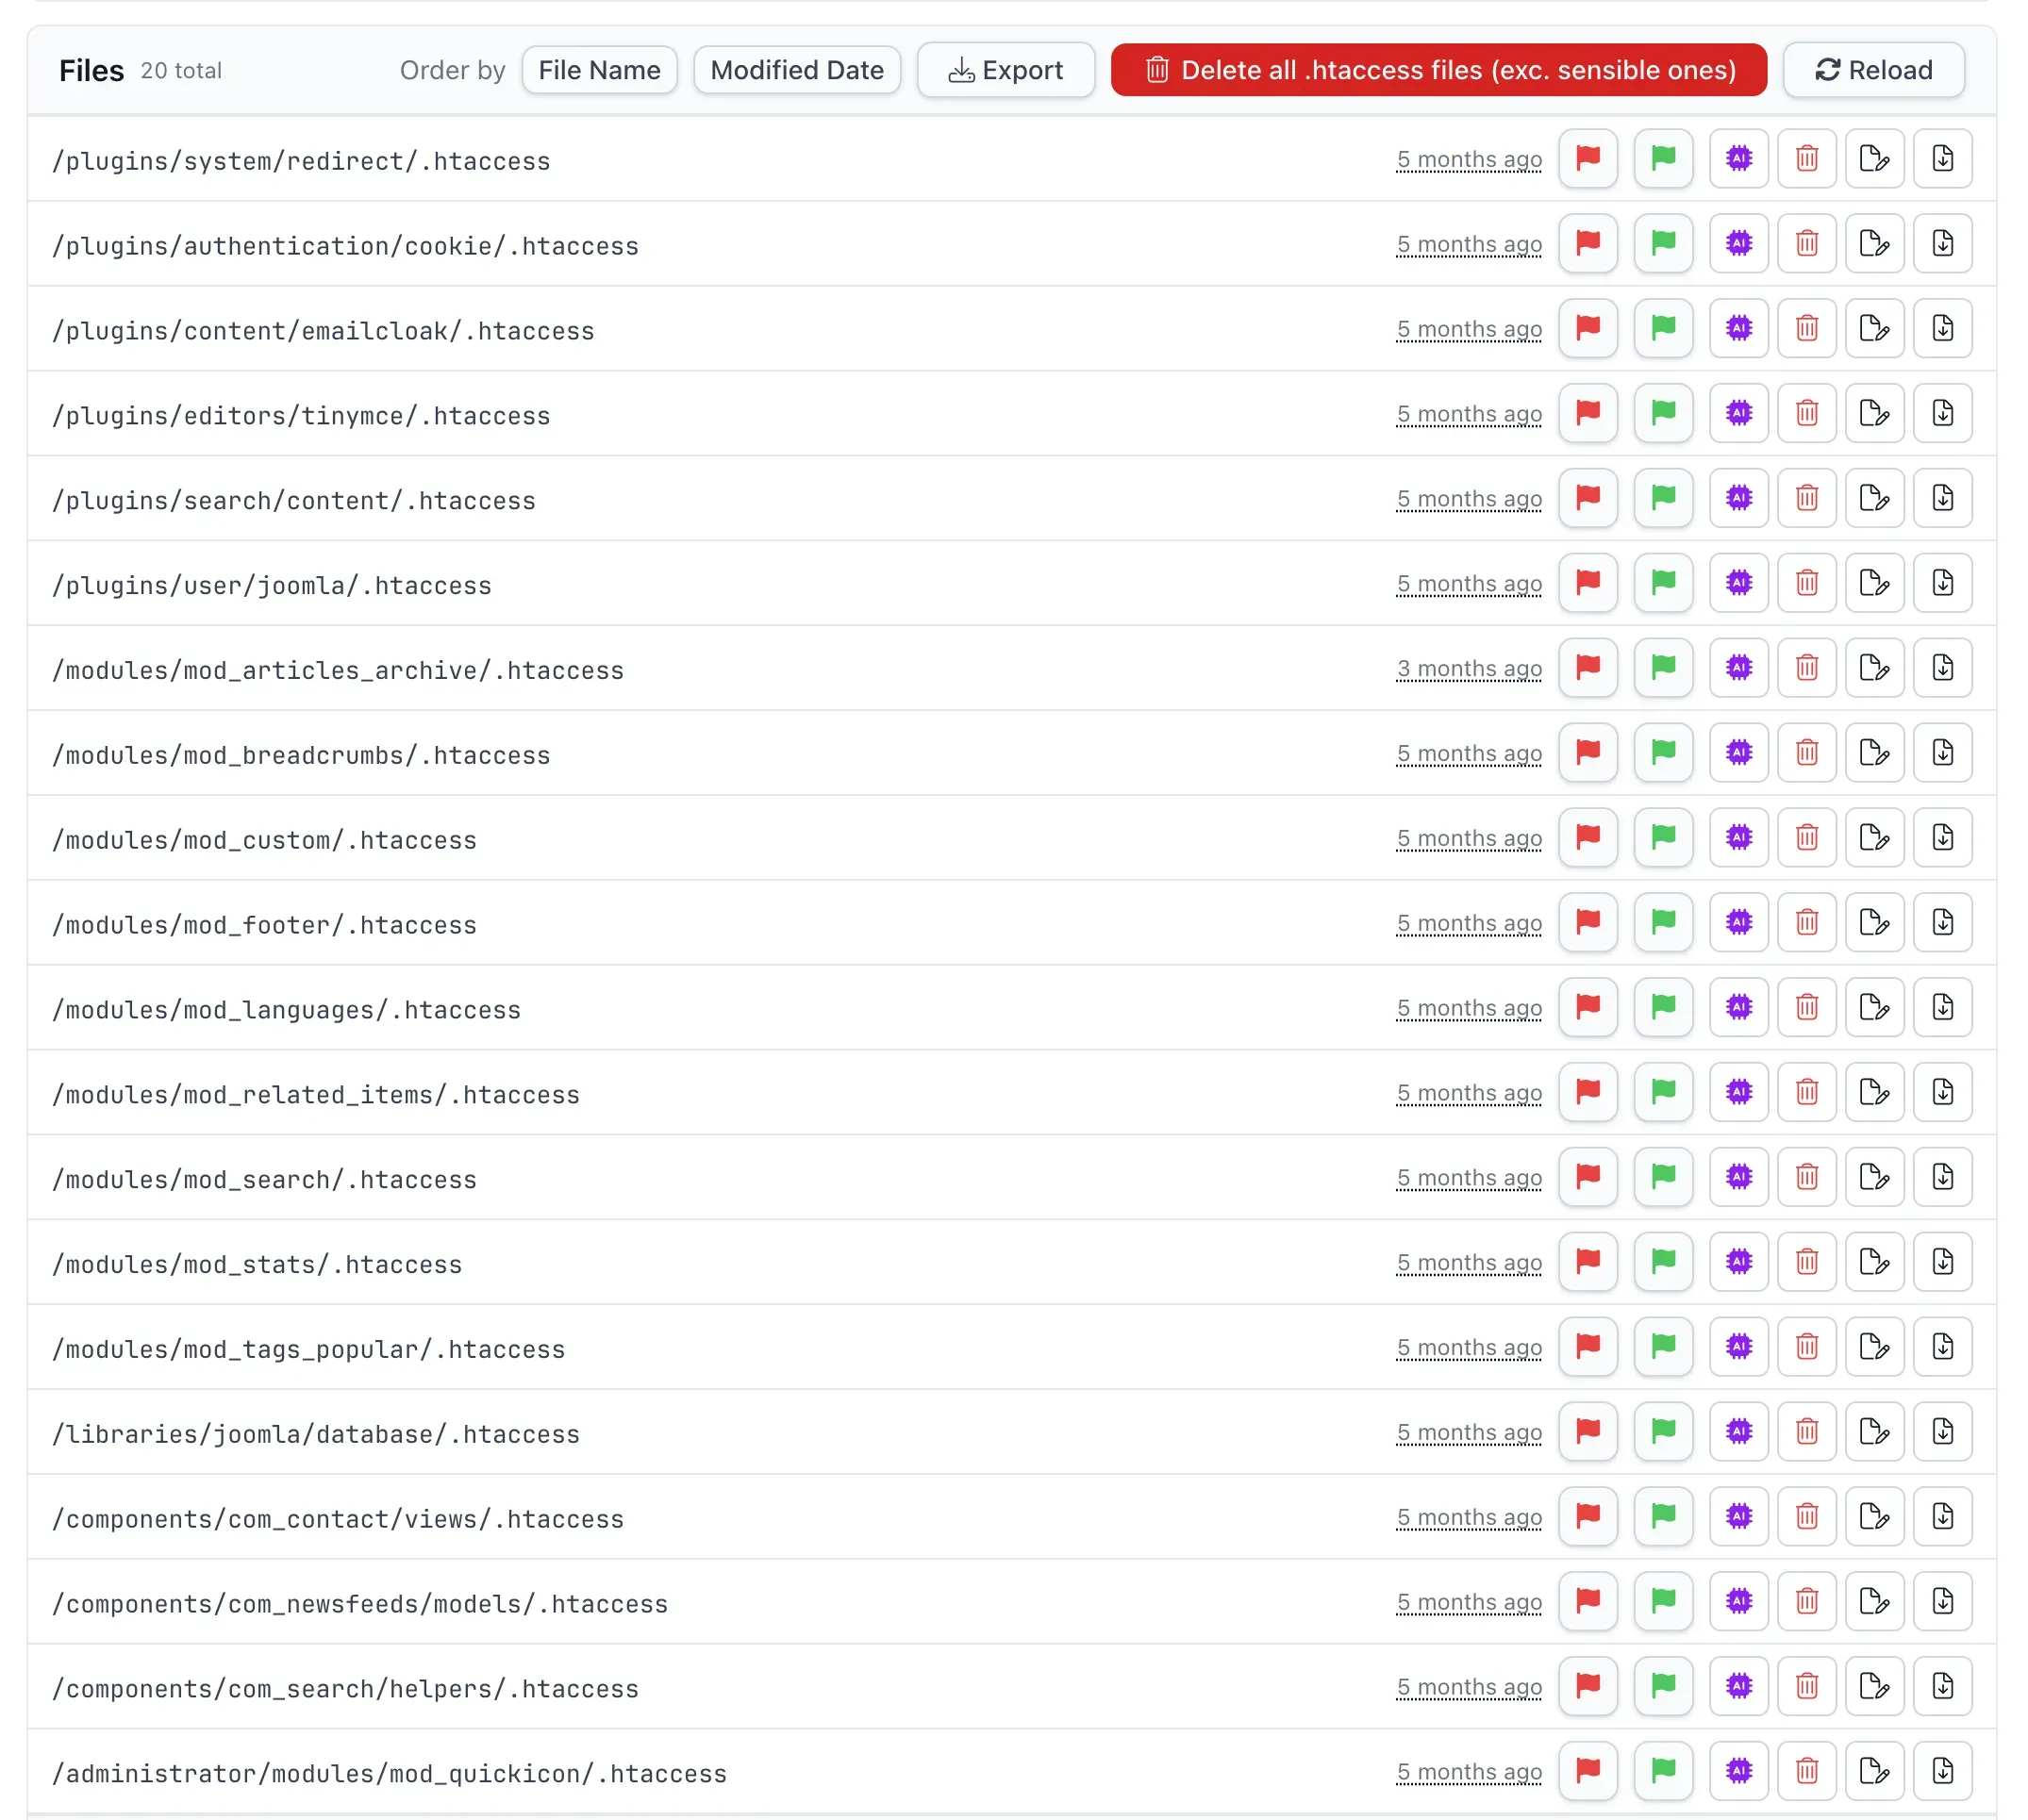Click '3 months ago' timestamp of mod_articles_archive
This screenshot has height=1820, width=2028.
click(x=1469, y=669)
